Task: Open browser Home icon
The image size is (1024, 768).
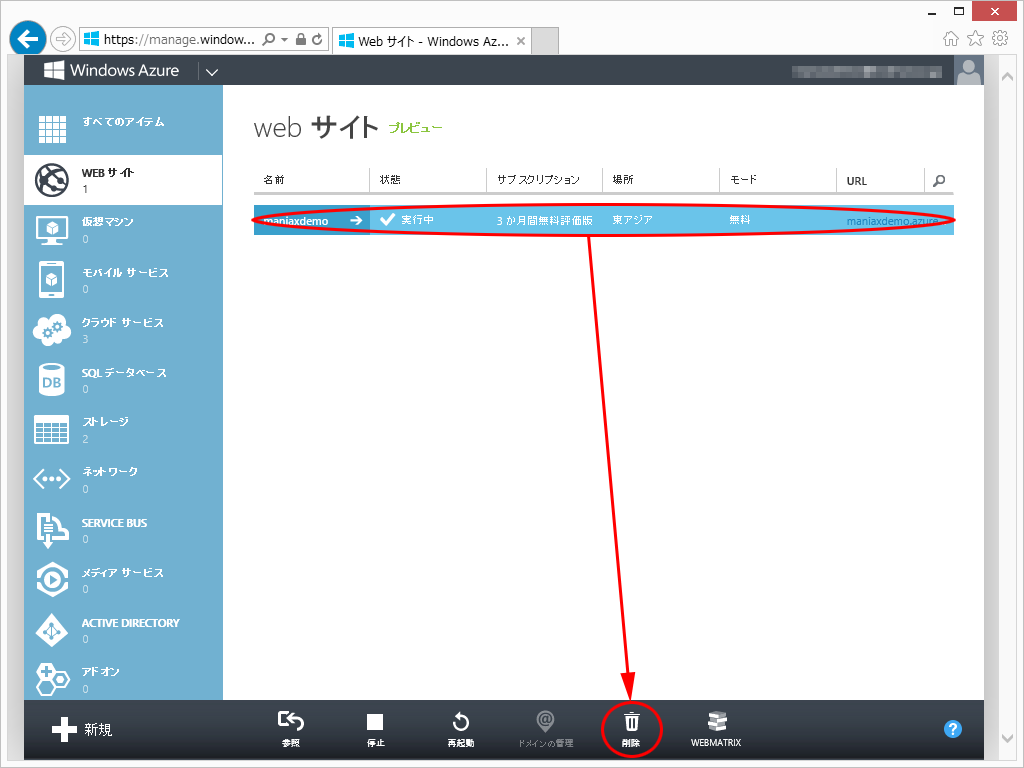Action: click(951, 39)
